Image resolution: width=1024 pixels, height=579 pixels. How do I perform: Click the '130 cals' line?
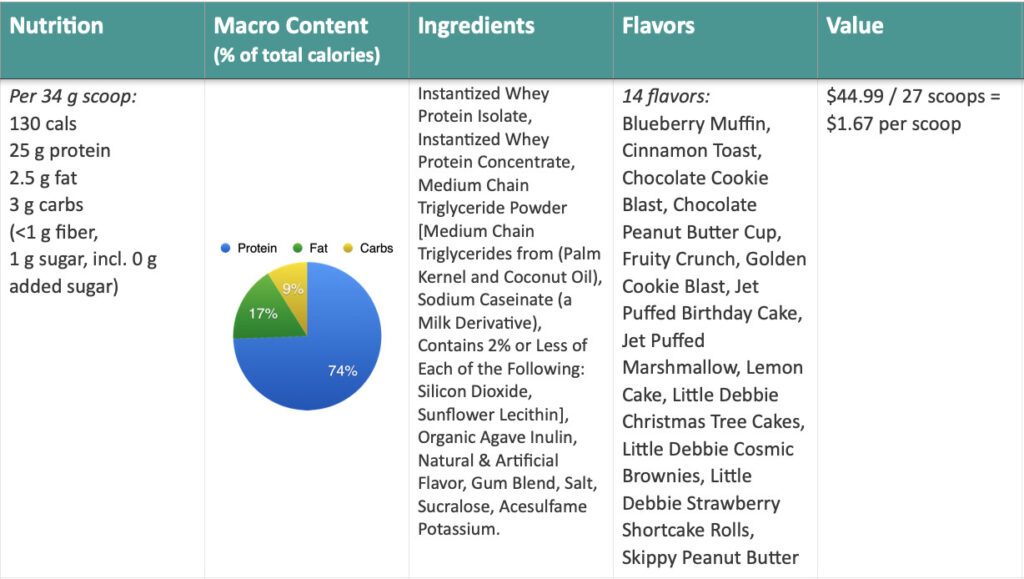click(43, 123)
